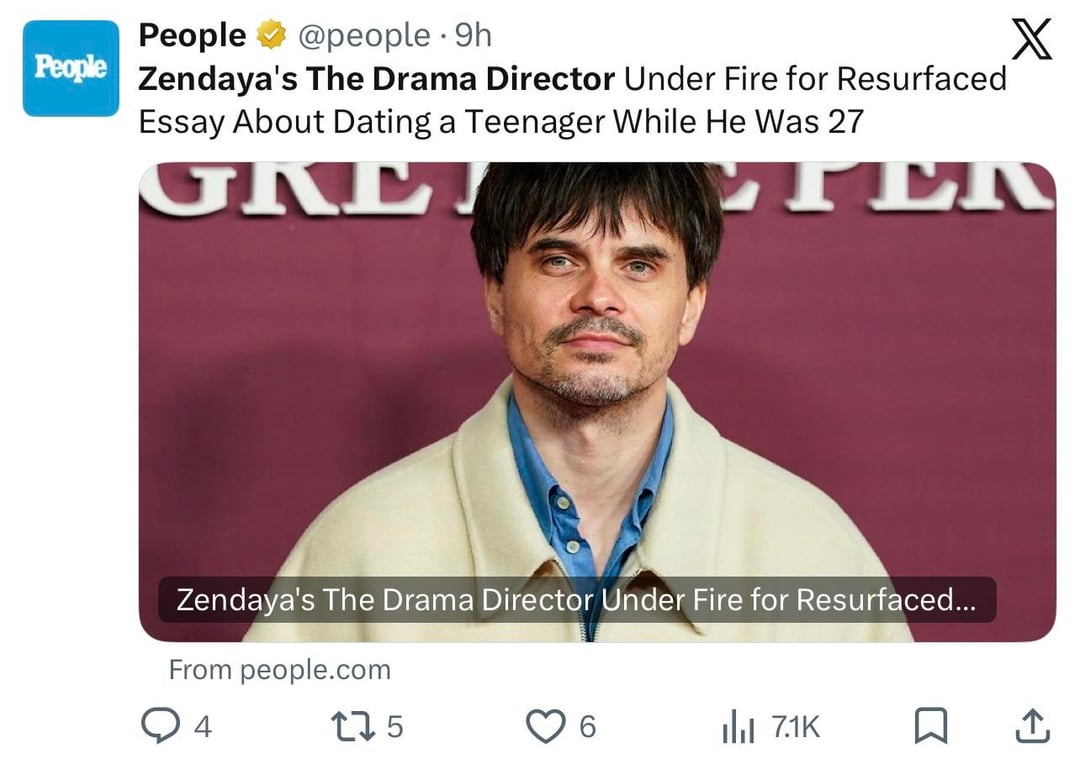Image resolution: width=1080 pixels, height=764 pixels.
Task: Open the "From people.com" source link
Action: [x=279, y=669]
